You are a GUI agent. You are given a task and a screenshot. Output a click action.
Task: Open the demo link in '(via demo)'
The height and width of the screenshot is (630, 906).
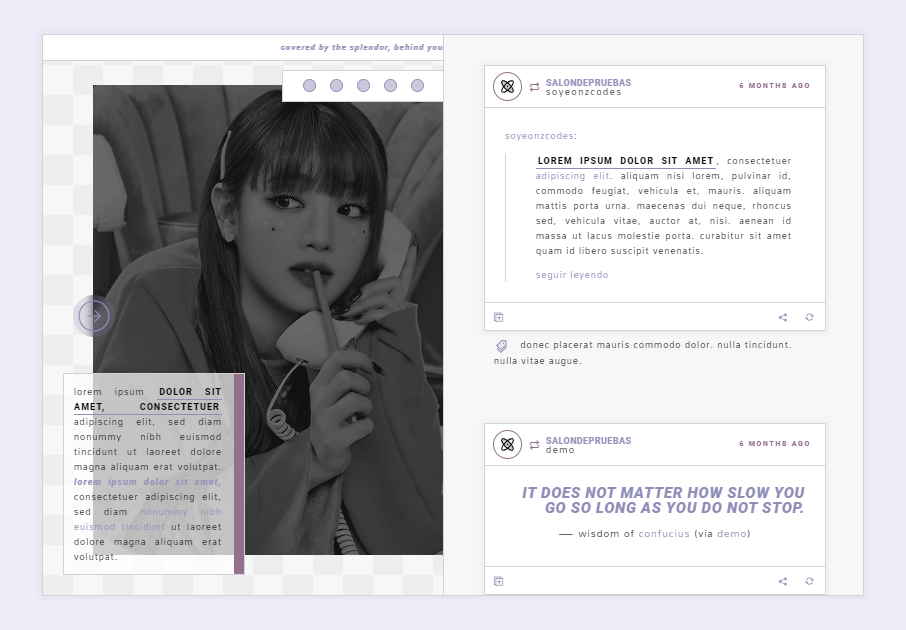(x=732, y=533)
